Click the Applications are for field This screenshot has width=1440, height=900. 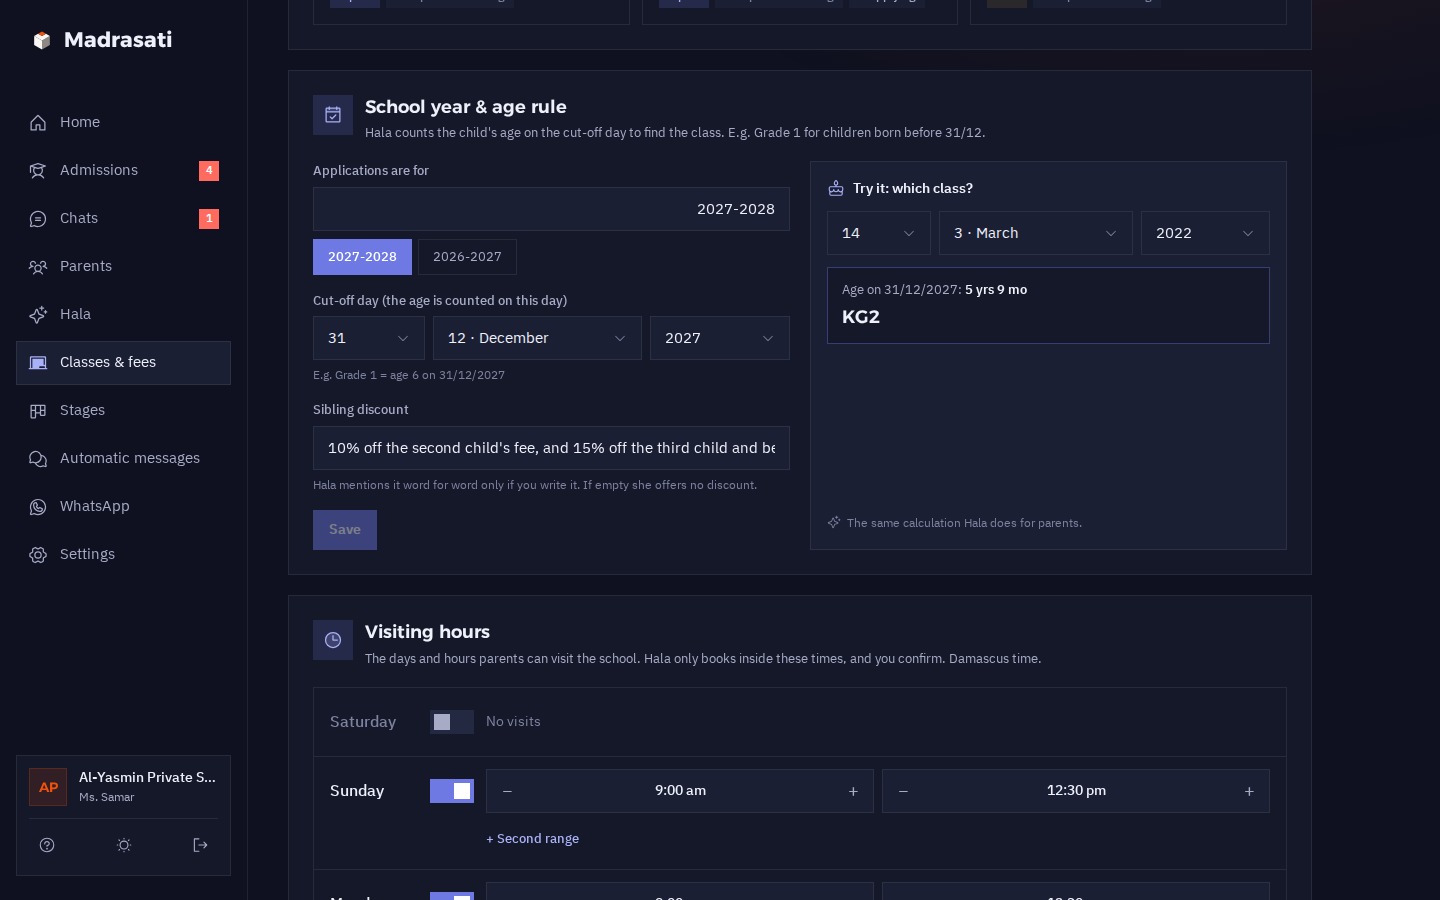pyautogui.click(x=551, y=209)
